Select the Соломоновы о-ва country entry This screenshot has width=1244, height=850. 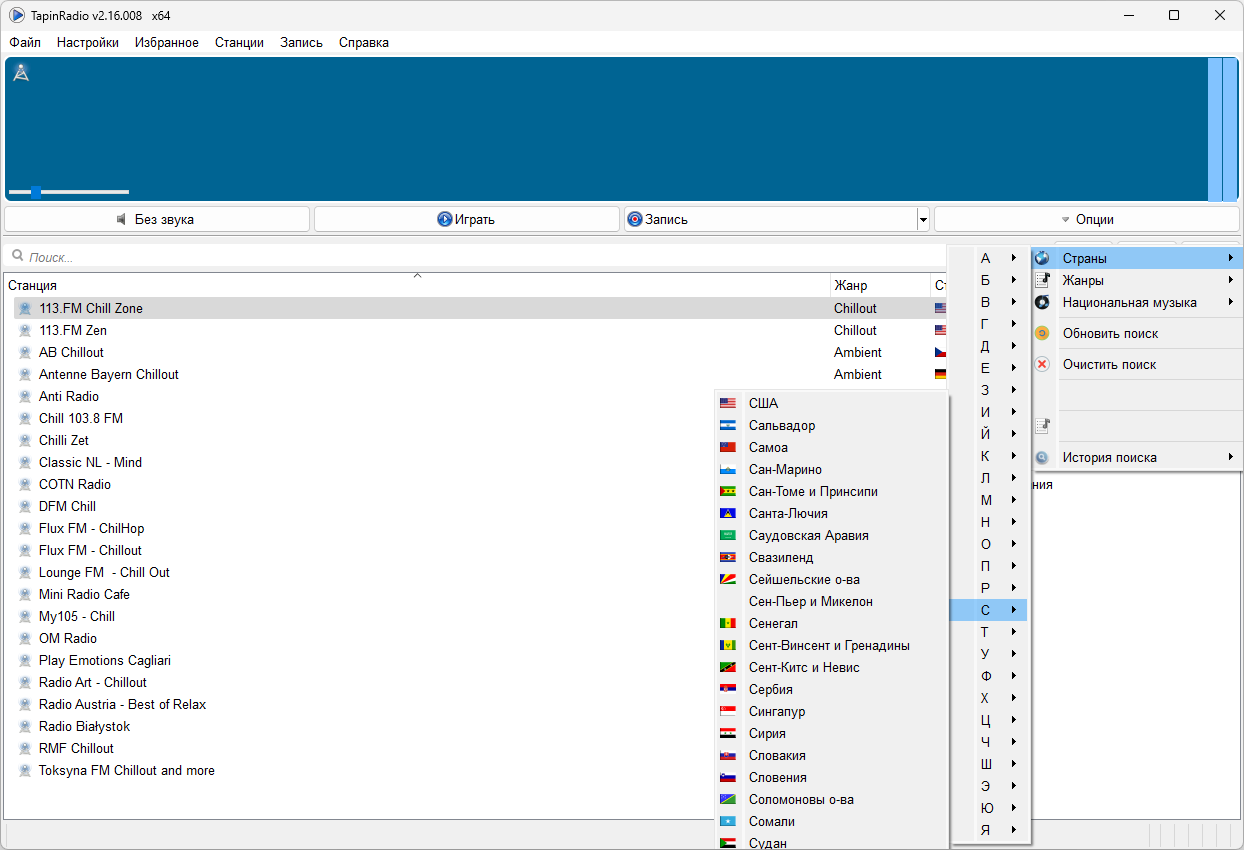pos(831,799)
